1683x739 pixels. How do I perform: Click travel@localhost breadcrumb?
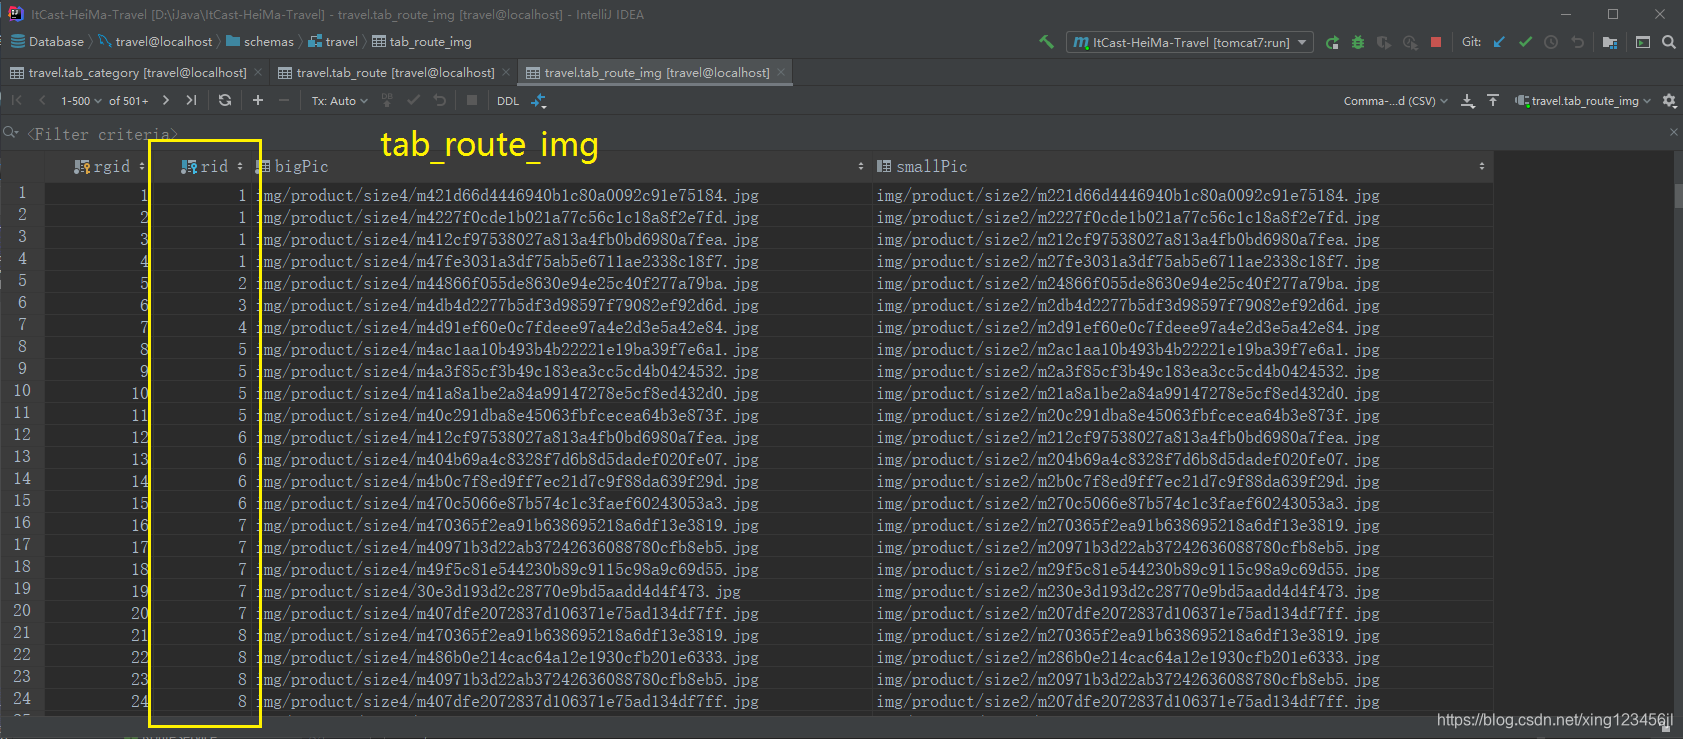pyautogui.click(x=155, y=42)
